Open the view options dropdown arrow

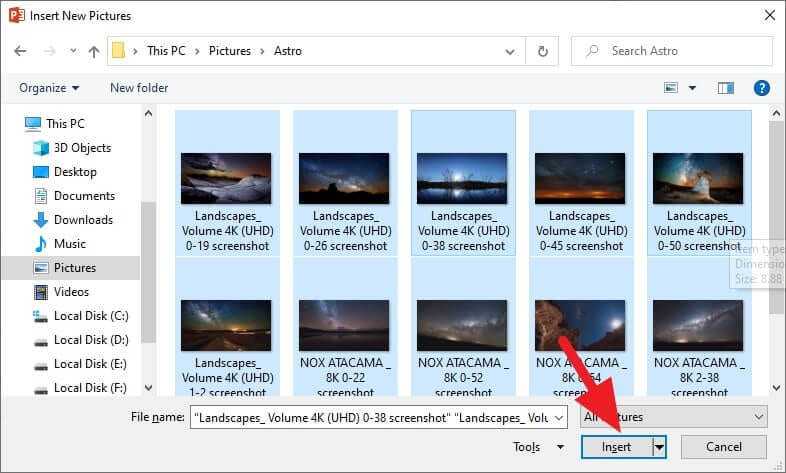coord(692,88)
